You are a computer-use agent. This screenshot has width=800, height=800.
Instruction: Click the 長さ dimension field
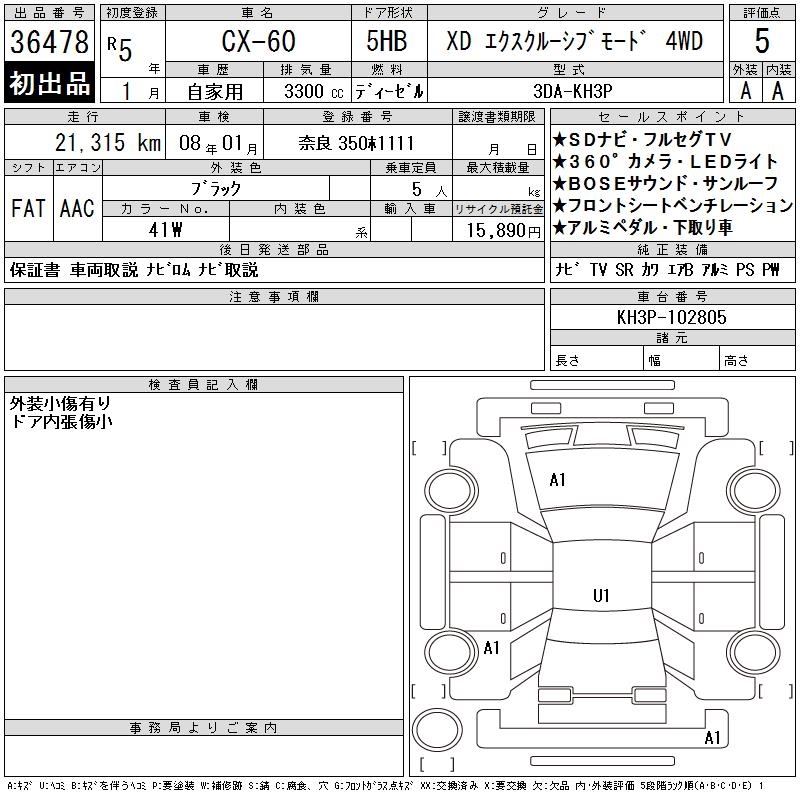click(x=596, y=360)
